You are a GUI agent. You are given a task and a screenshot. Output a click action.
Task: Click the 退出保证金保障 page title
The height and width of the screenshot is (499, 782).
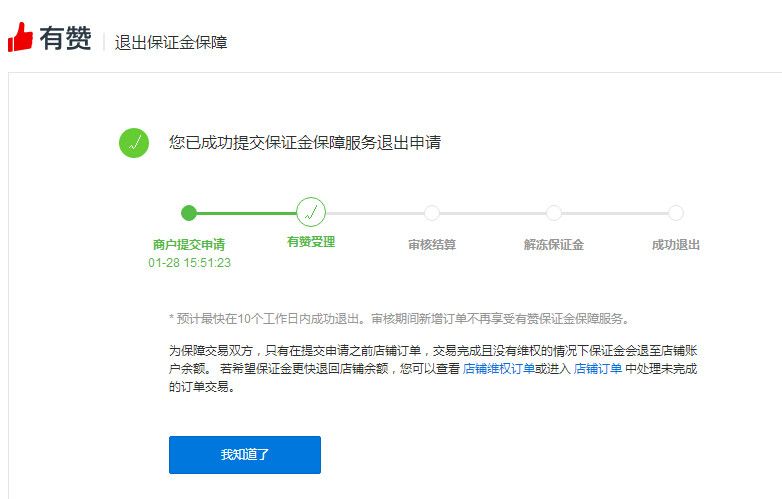[171, 42]
